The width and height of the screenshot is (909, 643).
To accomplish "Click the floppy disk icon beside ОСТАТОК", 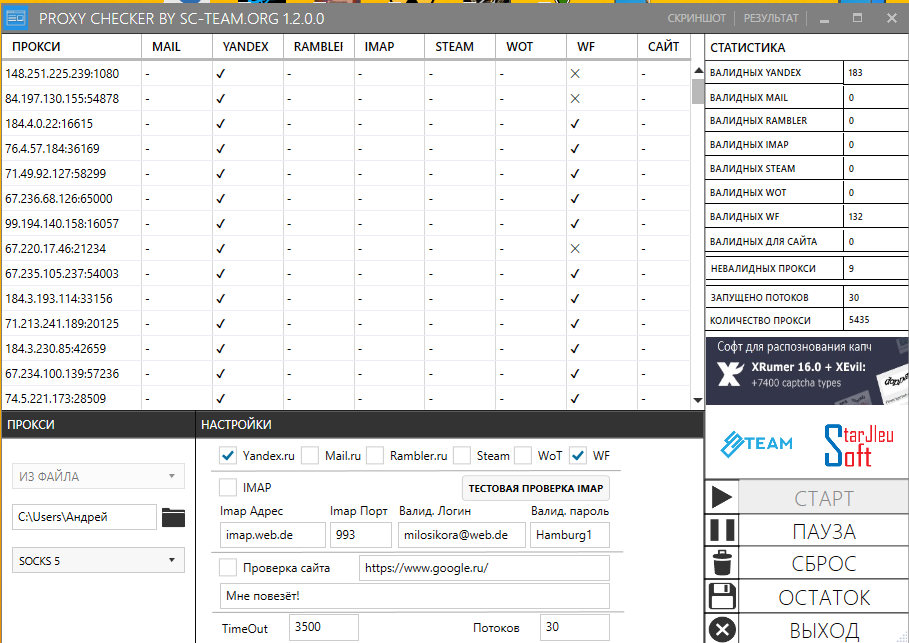I will (x=722, y=596).
